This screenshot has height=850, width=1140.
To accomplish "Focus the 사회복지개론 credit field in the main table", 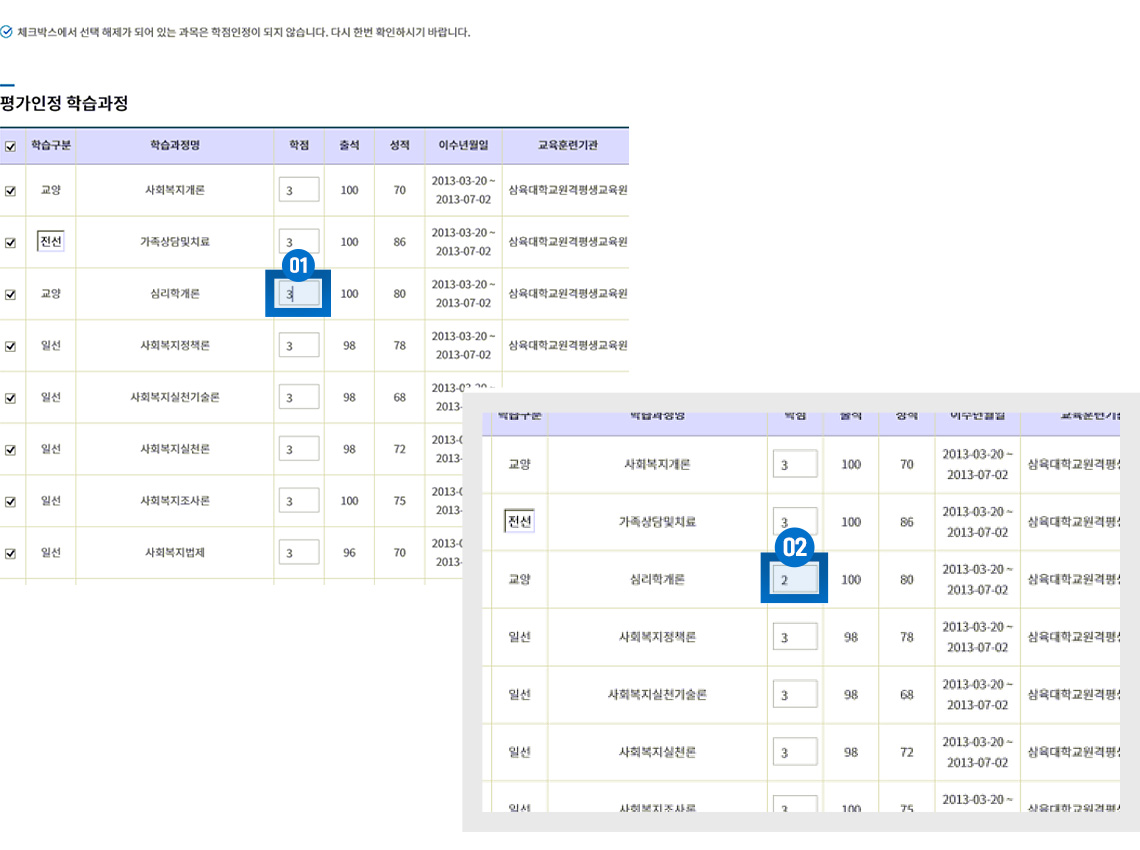I will (x=299, y=190).
